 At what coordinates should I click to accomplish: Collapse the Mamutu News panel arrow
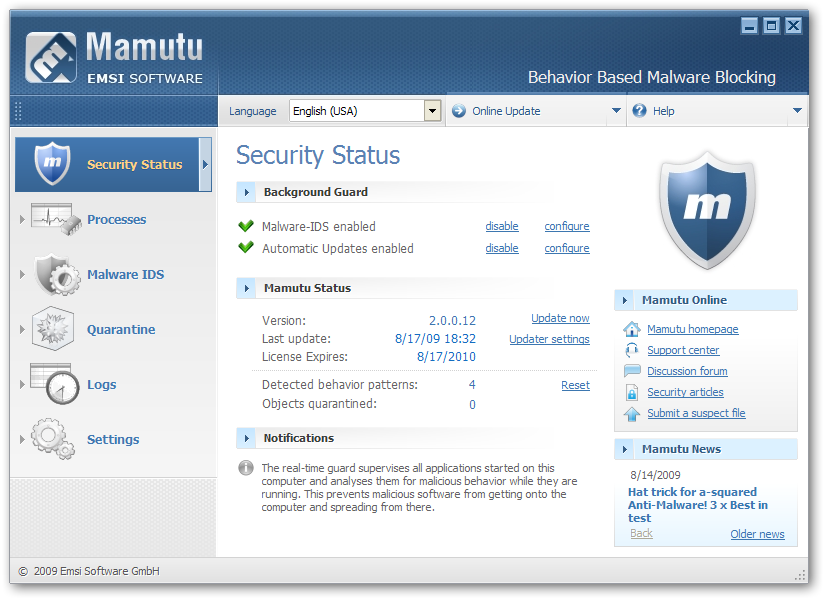click(625, 449)
